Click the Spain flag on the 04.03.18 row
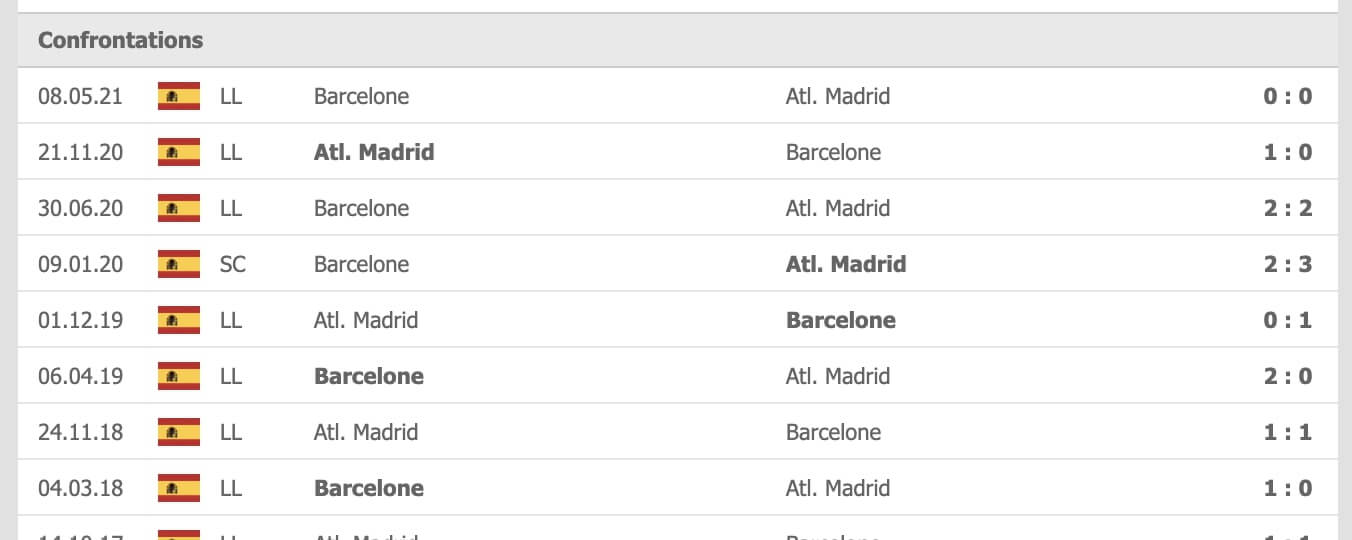1352x540 pixels. (x=179, y=488)
